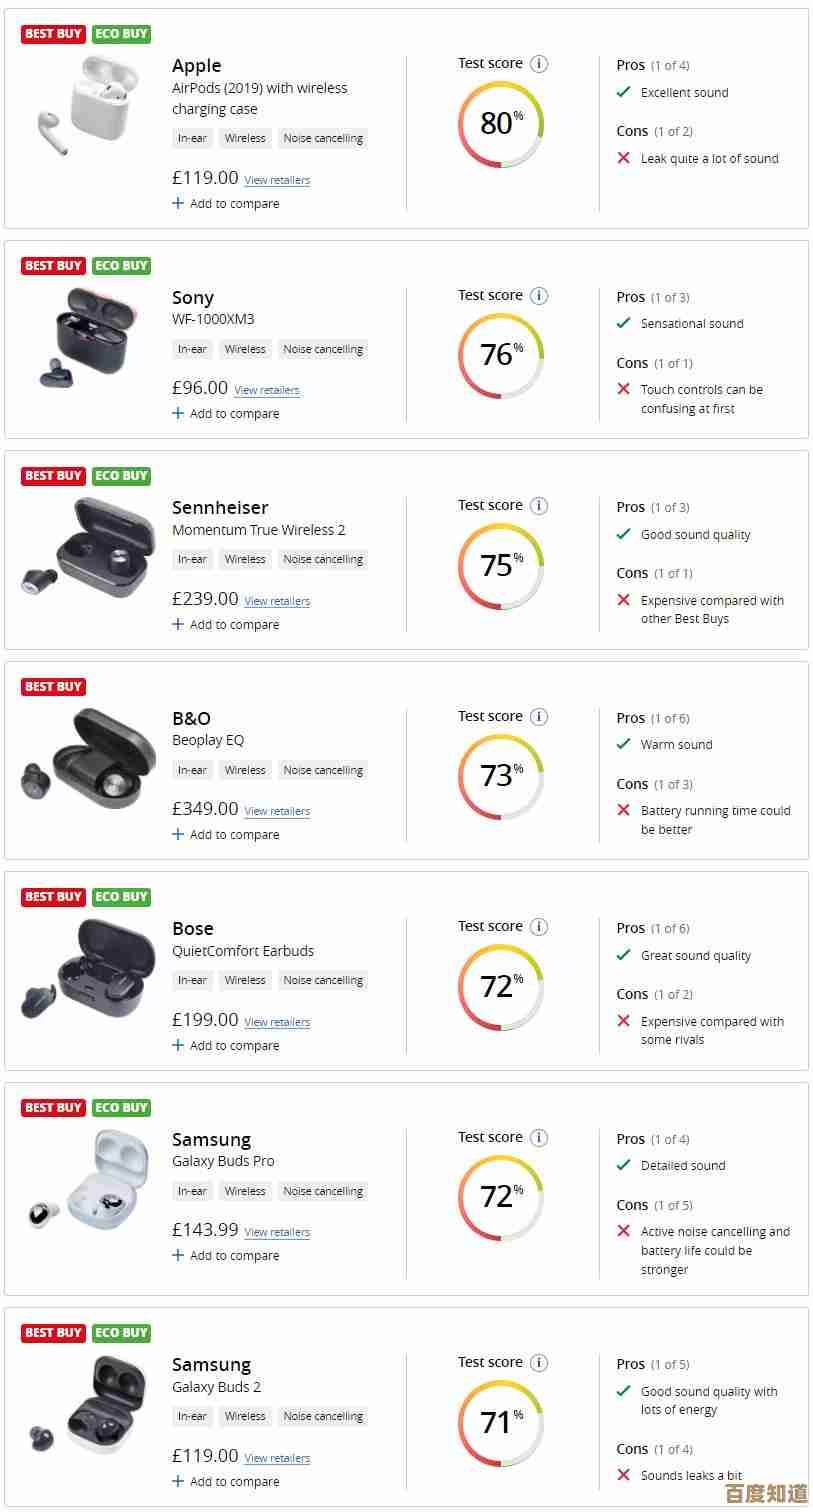Click Noise cancelling tag on Sennheiser listing
Image resolution: width=813 pixels, height=1512 pixels.
click(x=323, y=559)
